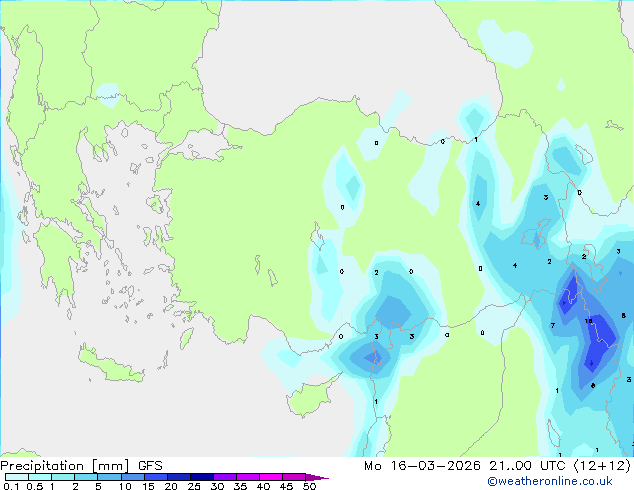Viewport: 634px width, 490px height.
Task: Click the legend tick label "20"
Action: click(171, 486)
